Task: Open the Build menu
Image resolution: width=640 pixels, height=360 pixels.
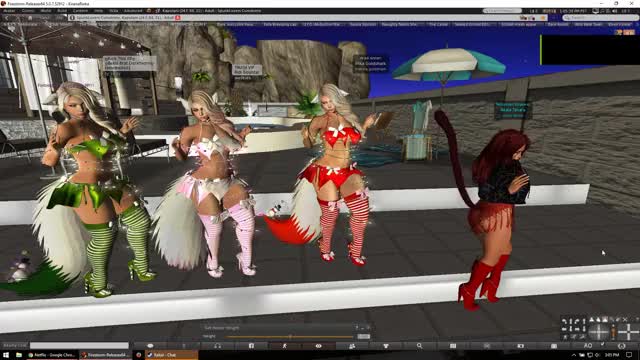Action: pyautogui.click(x=62, y=11)
